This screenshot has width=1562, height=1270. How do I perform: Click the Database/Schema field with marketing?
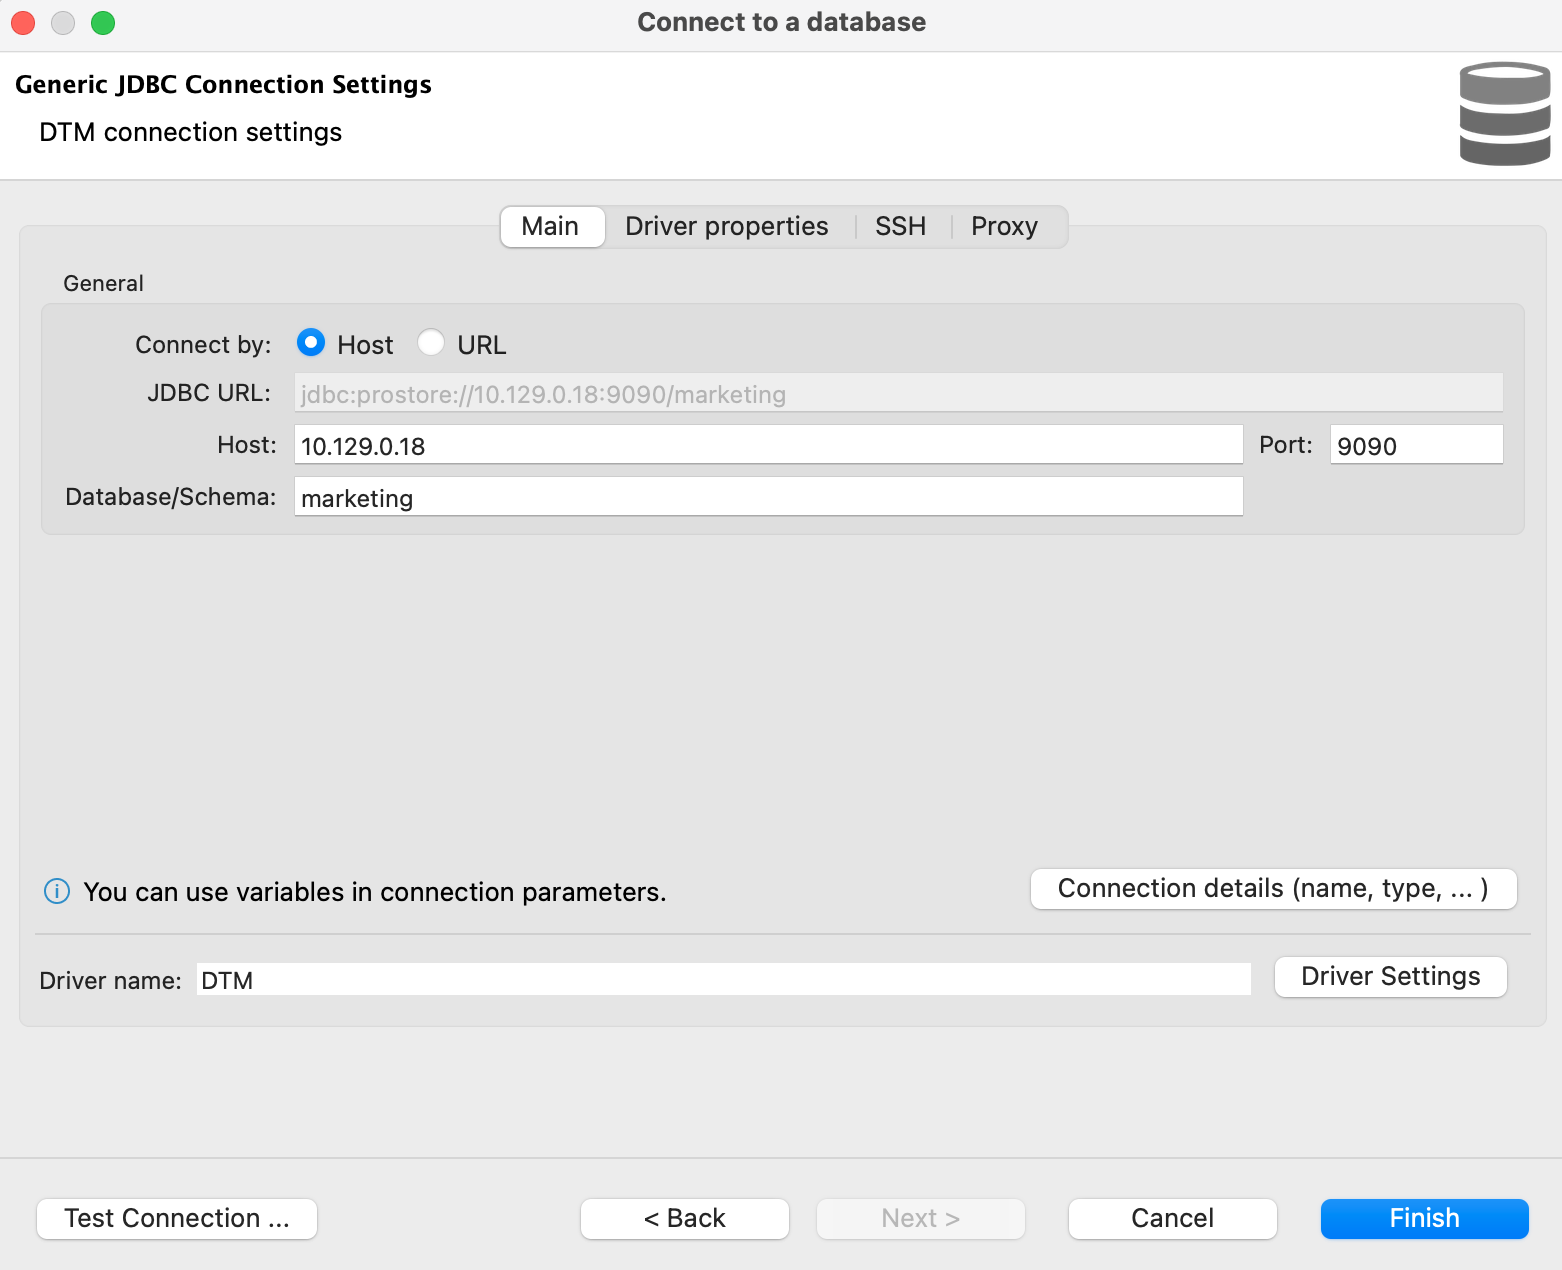pos(767,497)
